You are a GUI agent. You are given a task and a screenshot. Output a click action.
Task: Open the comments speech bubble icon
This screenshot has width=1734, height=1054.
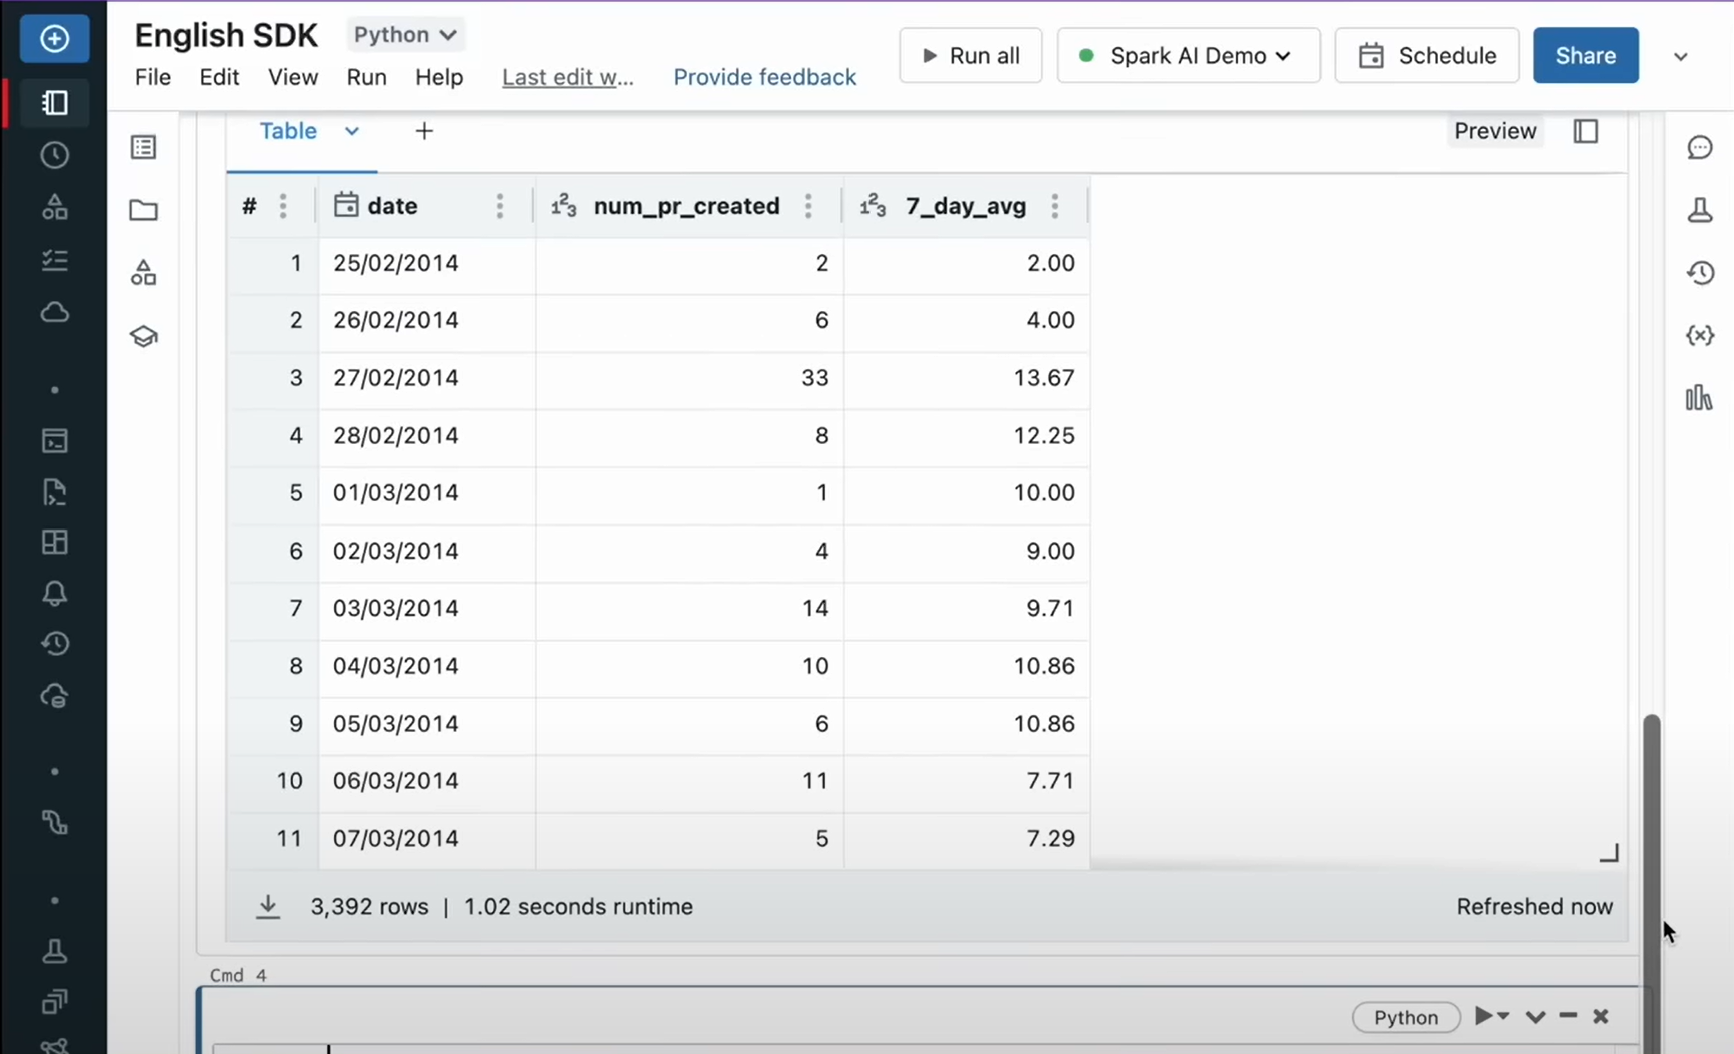[1700, 148]
